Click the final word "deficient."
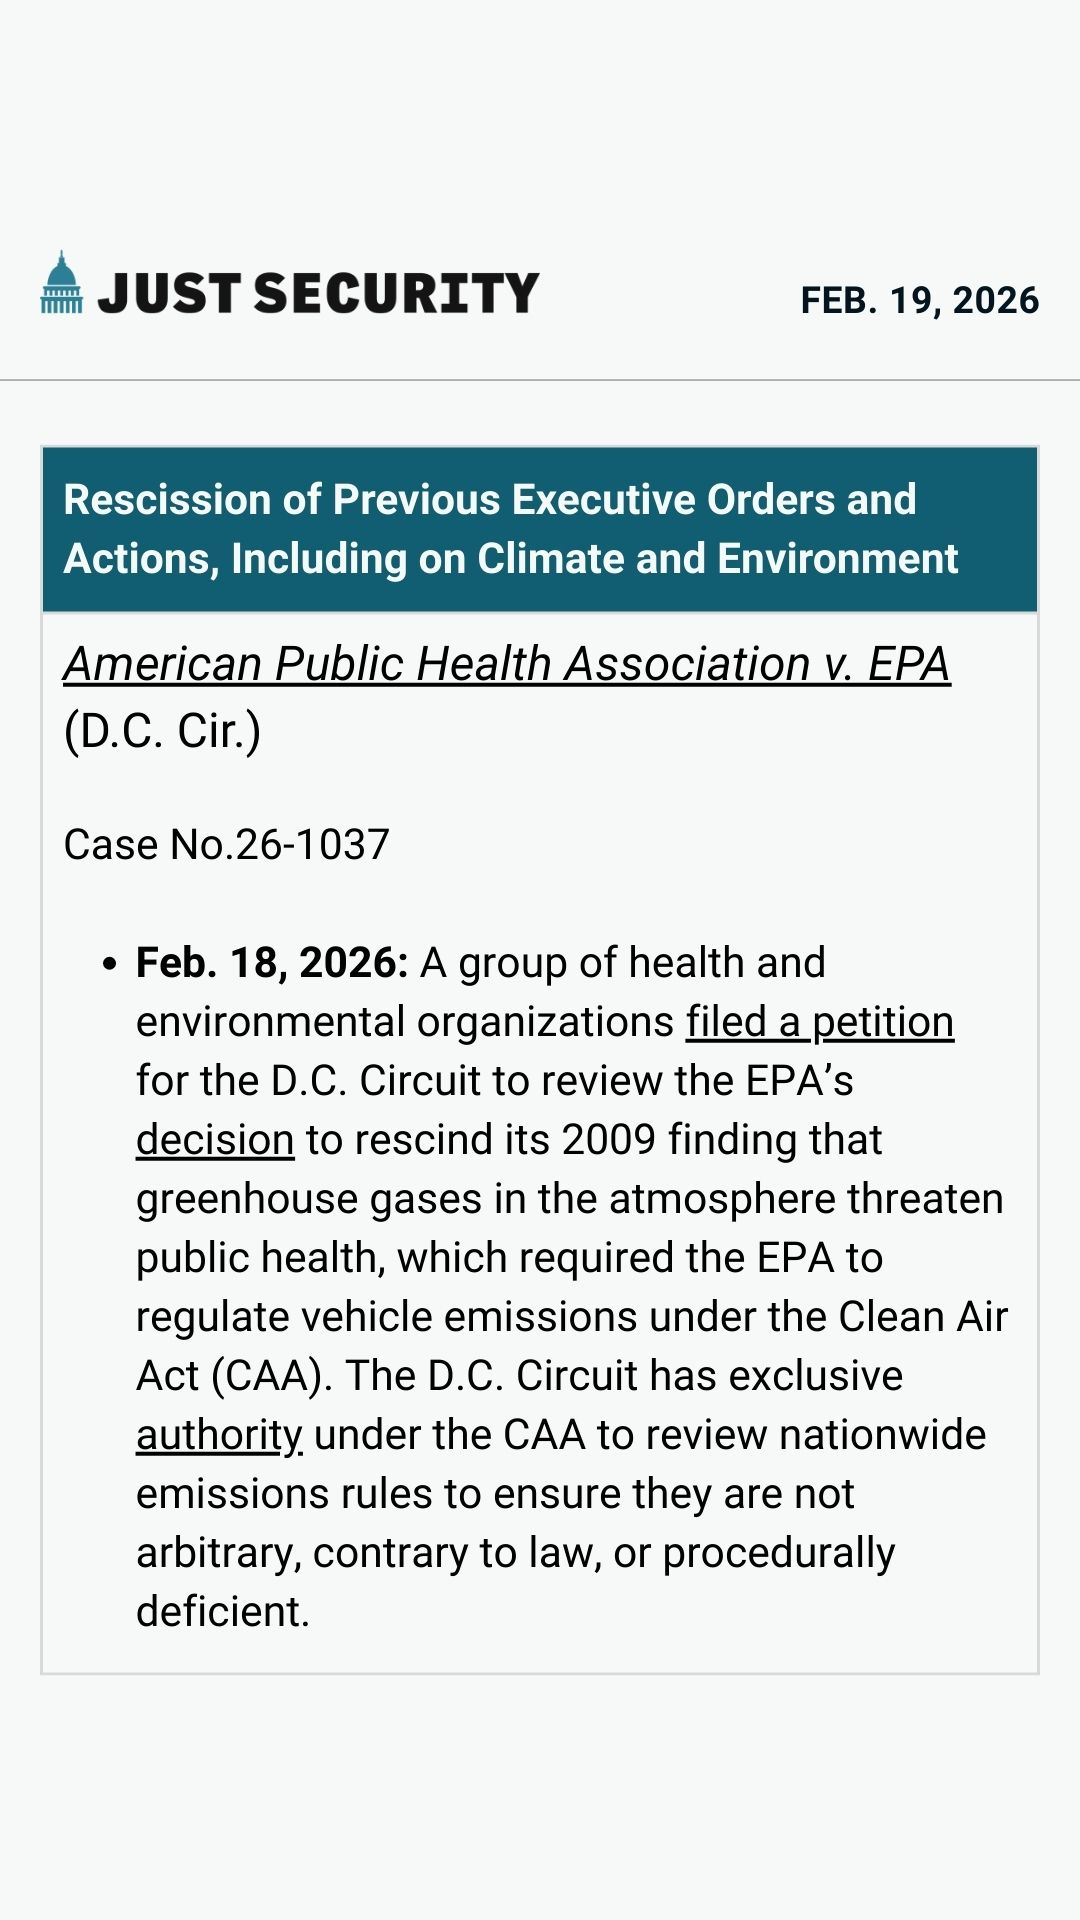The image size is (1080, 1920). coord(223,1612)
